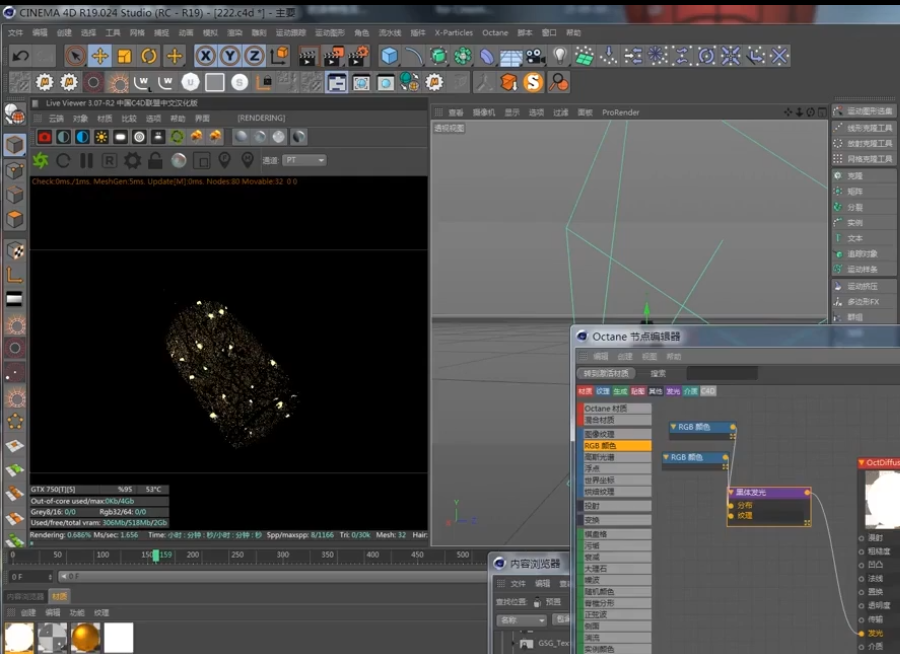Open the spline pen tool icon
The image size is (900, 654).
pyautogui.click(x=414, y=56)
